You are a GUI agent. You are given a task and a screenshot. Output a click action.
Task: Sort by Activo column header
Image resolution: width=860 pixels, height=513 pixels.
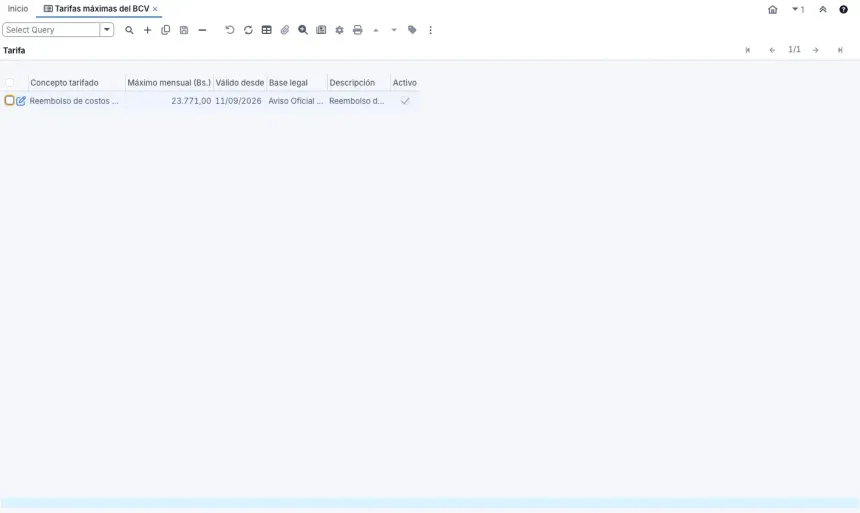pos(405,83)
